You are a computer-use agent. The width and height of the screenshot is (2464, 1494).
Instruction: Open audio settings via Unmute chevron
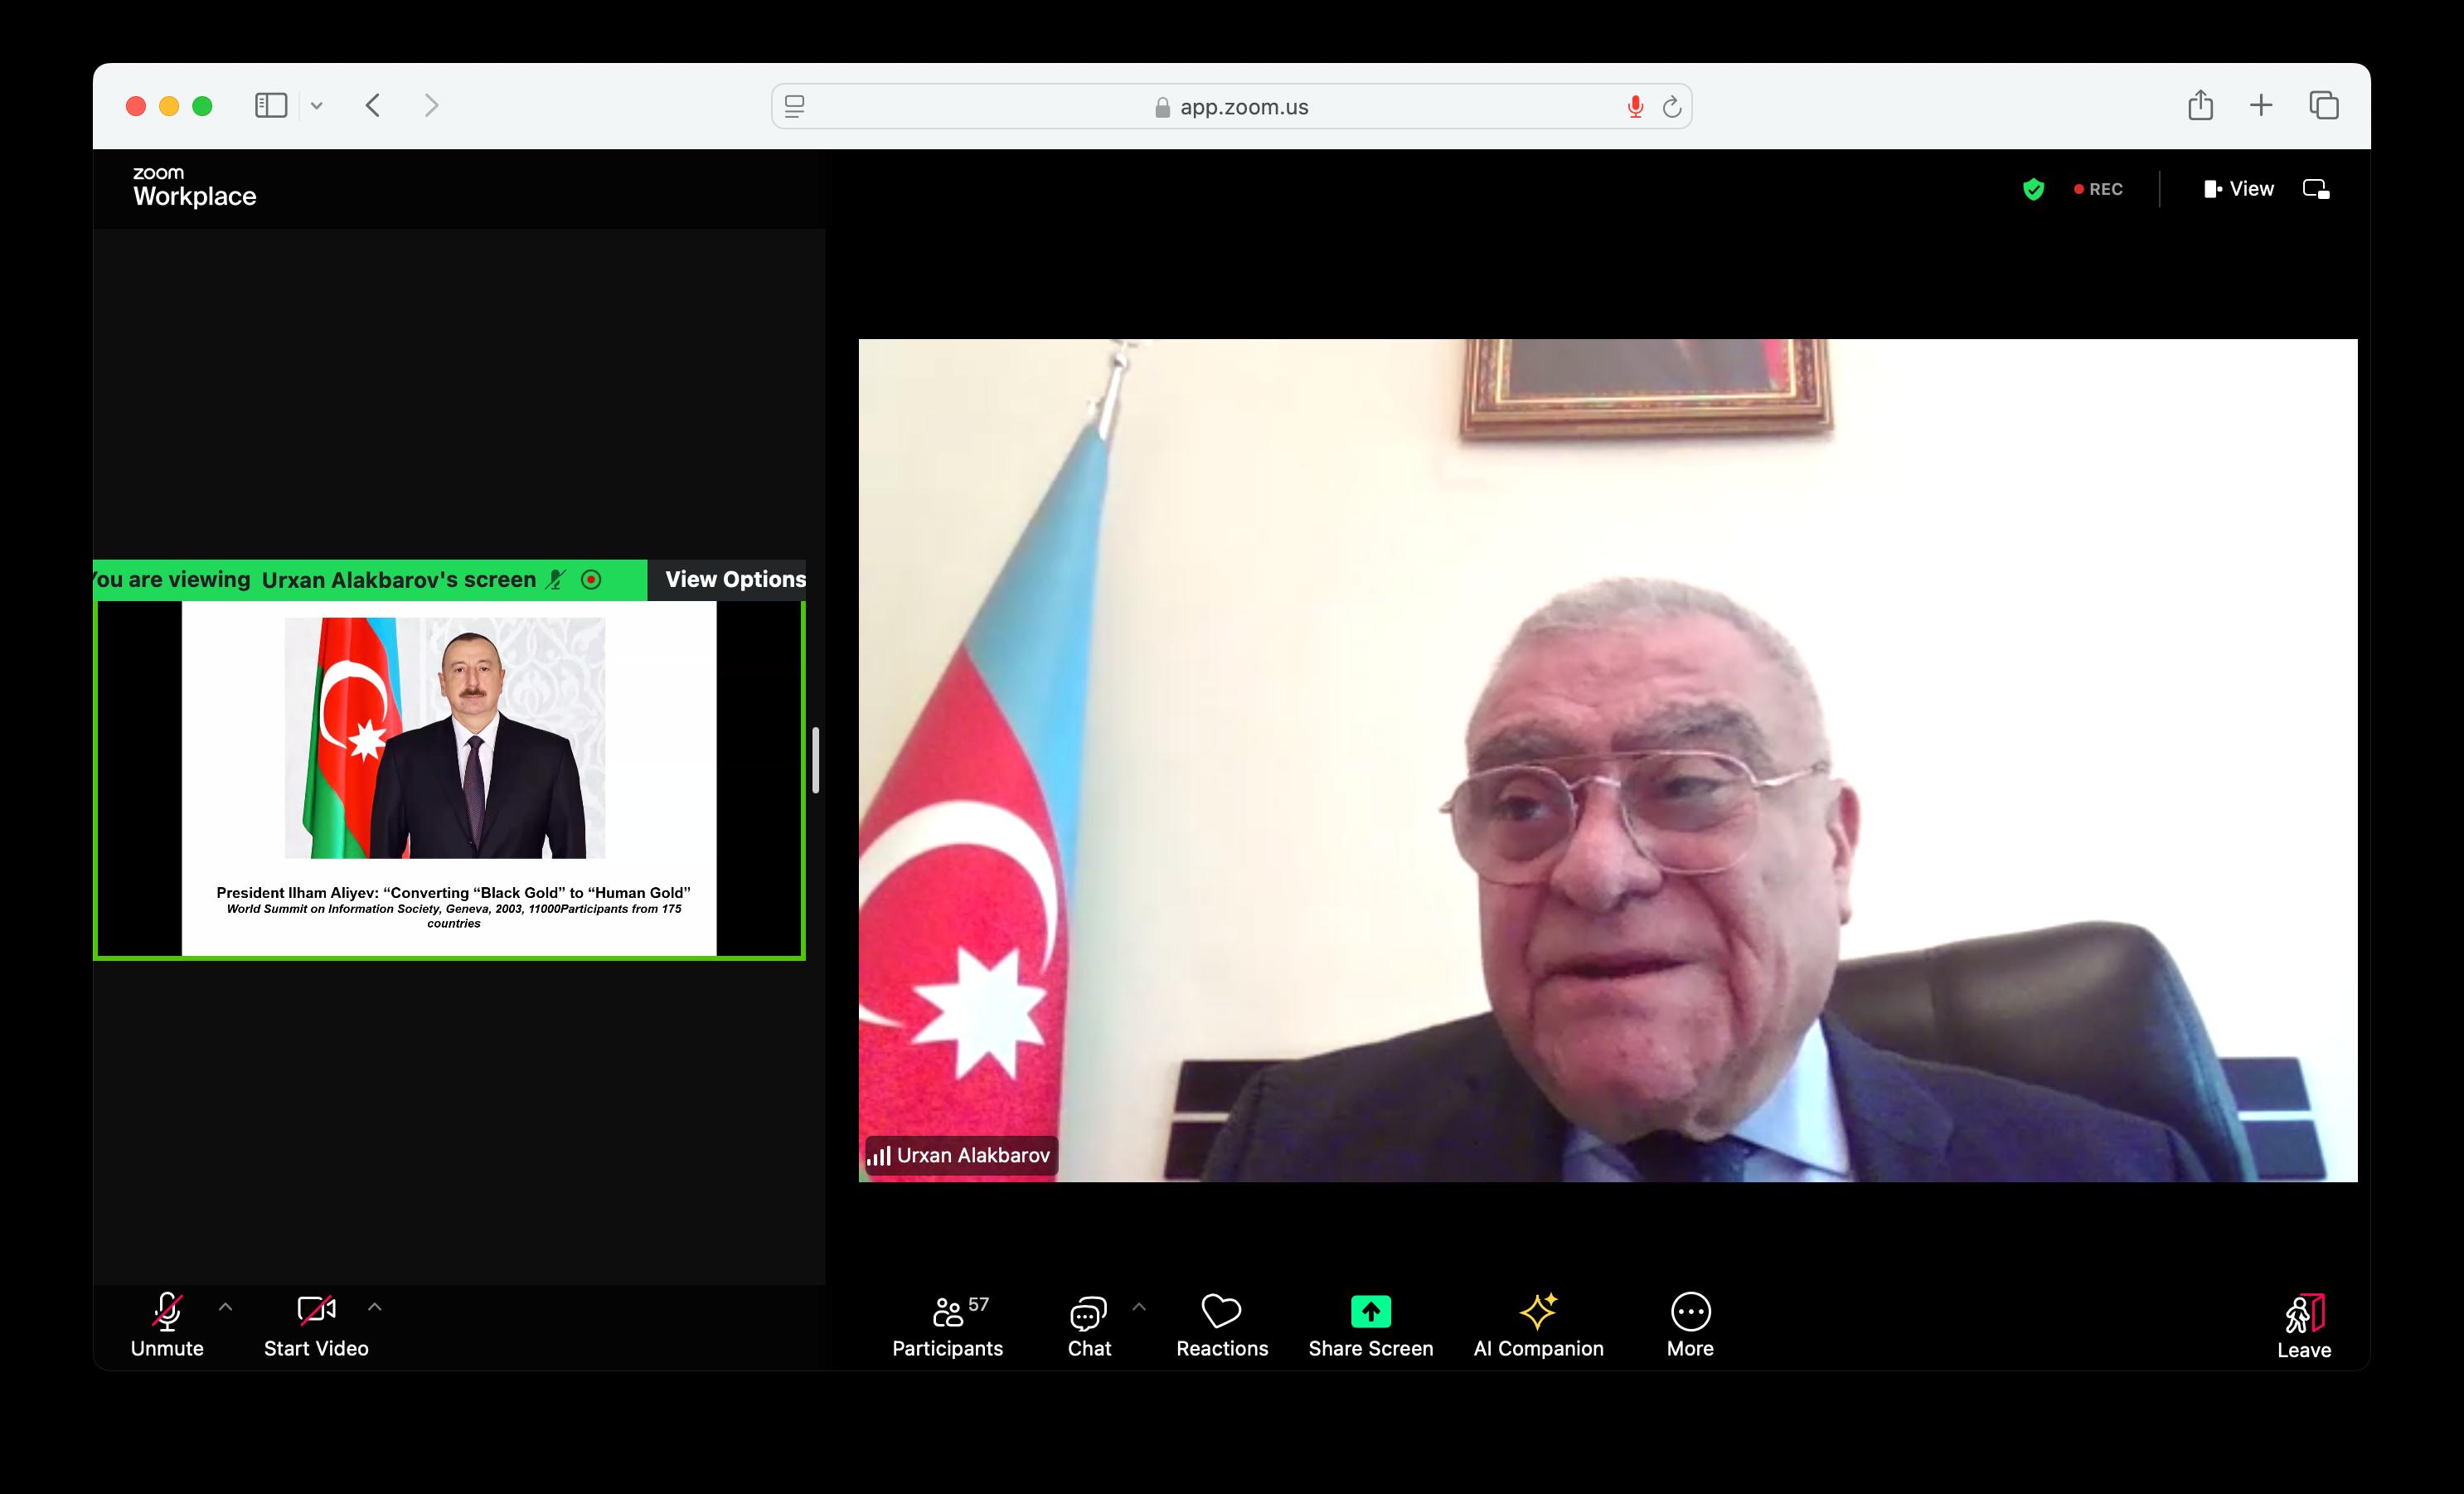(226, 1306)
